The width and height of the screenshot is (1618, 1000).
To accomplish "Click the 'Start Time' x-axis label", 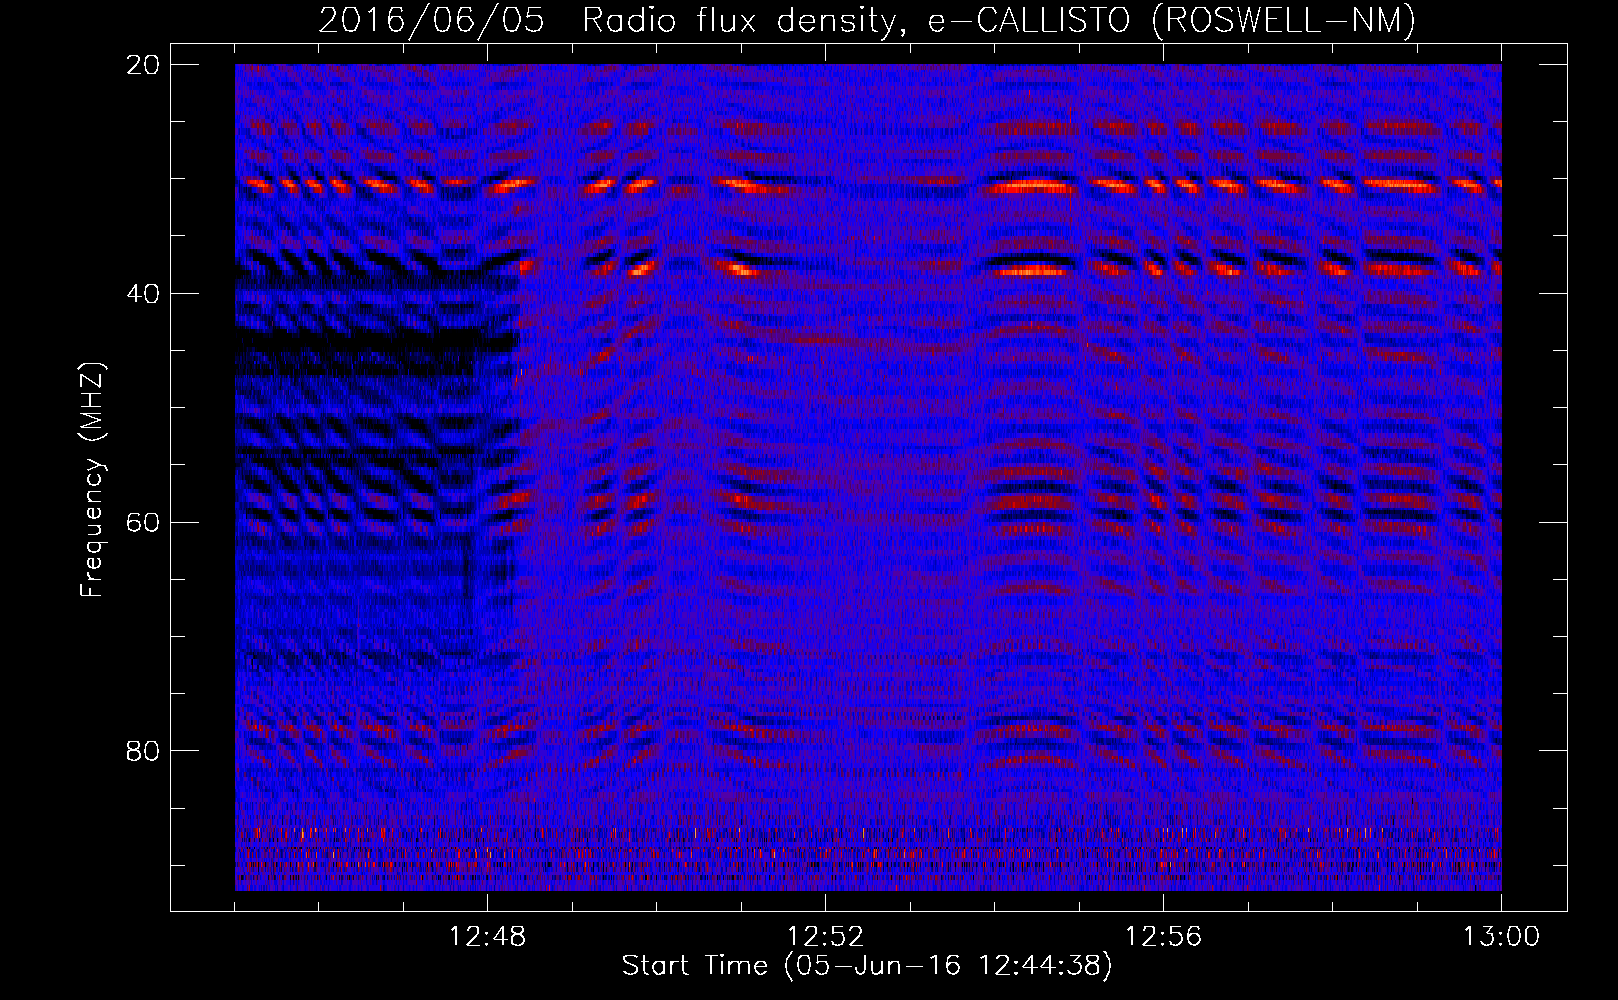I will pyautogui.click(x=867, y=966).
